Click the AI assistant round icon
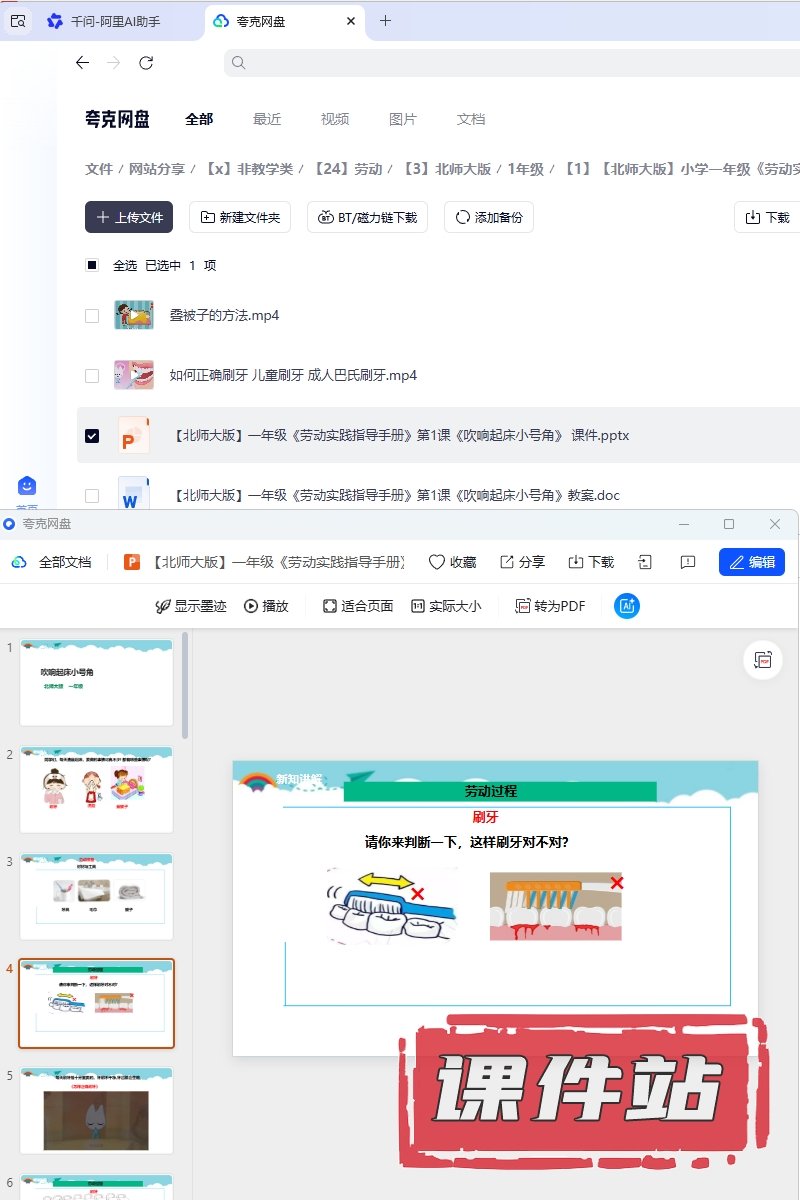 (627, 606)
